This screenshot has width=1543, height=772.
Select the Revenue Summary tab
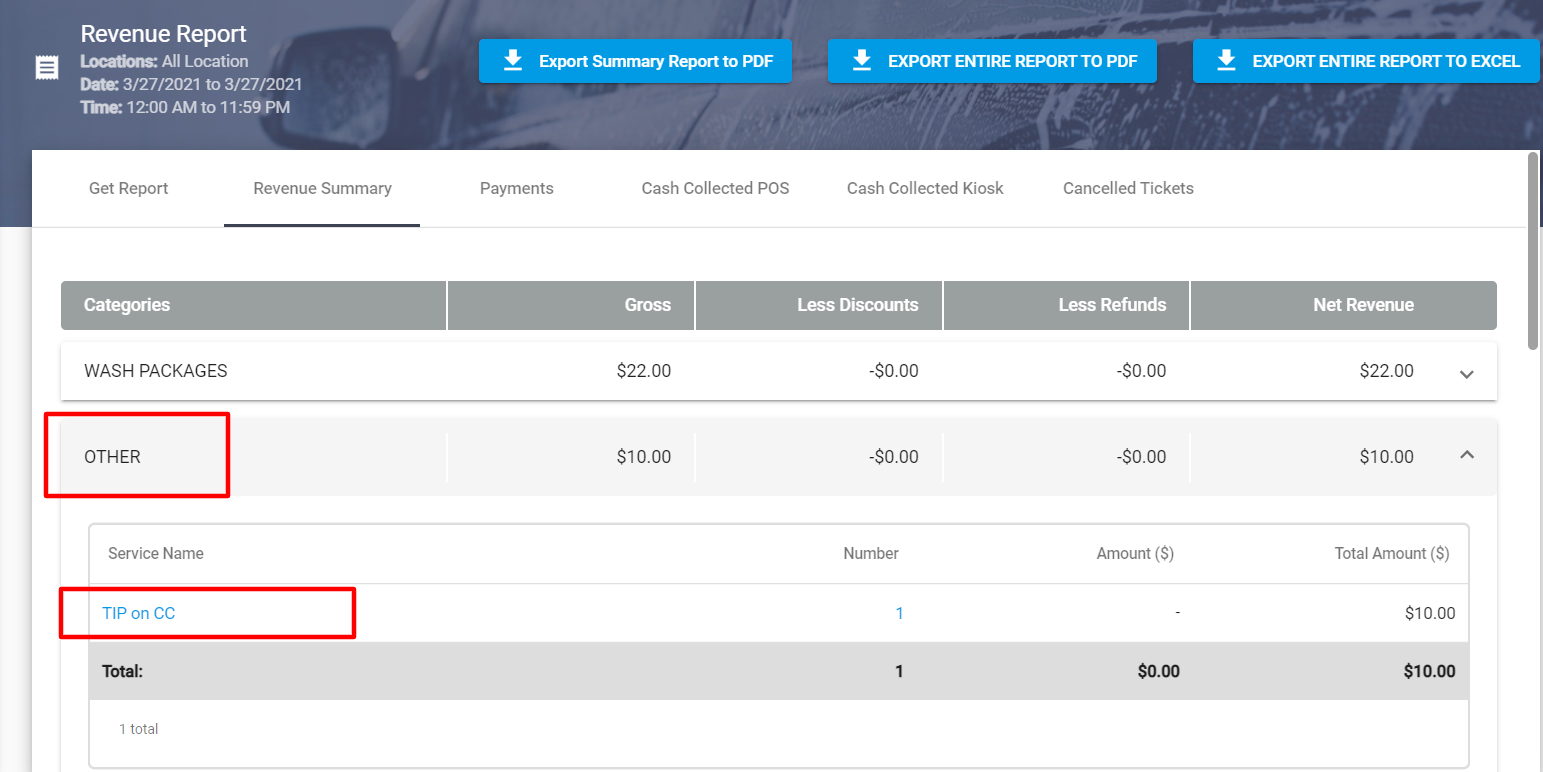[x=322, y=188]
